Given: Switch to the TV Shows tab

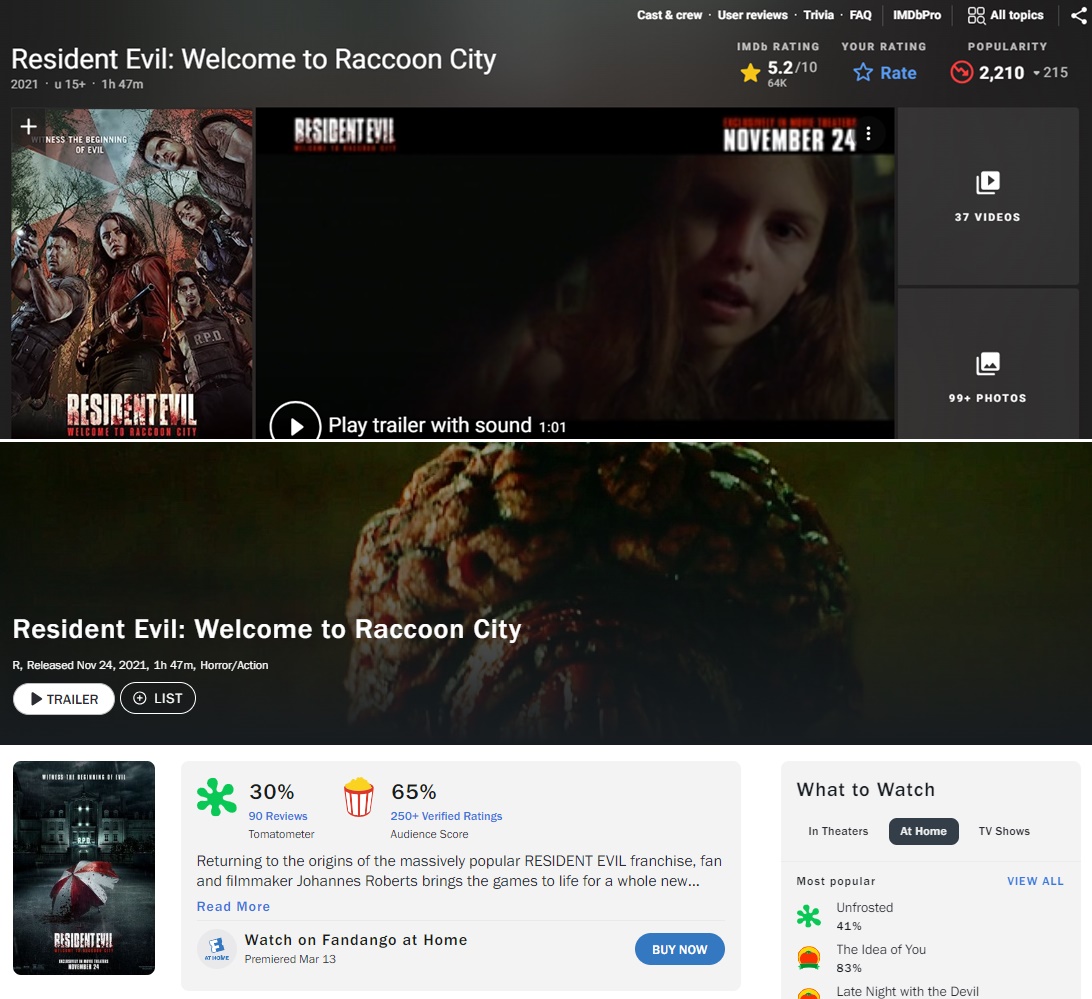Looking at the screenshot, I should 1004,831.
